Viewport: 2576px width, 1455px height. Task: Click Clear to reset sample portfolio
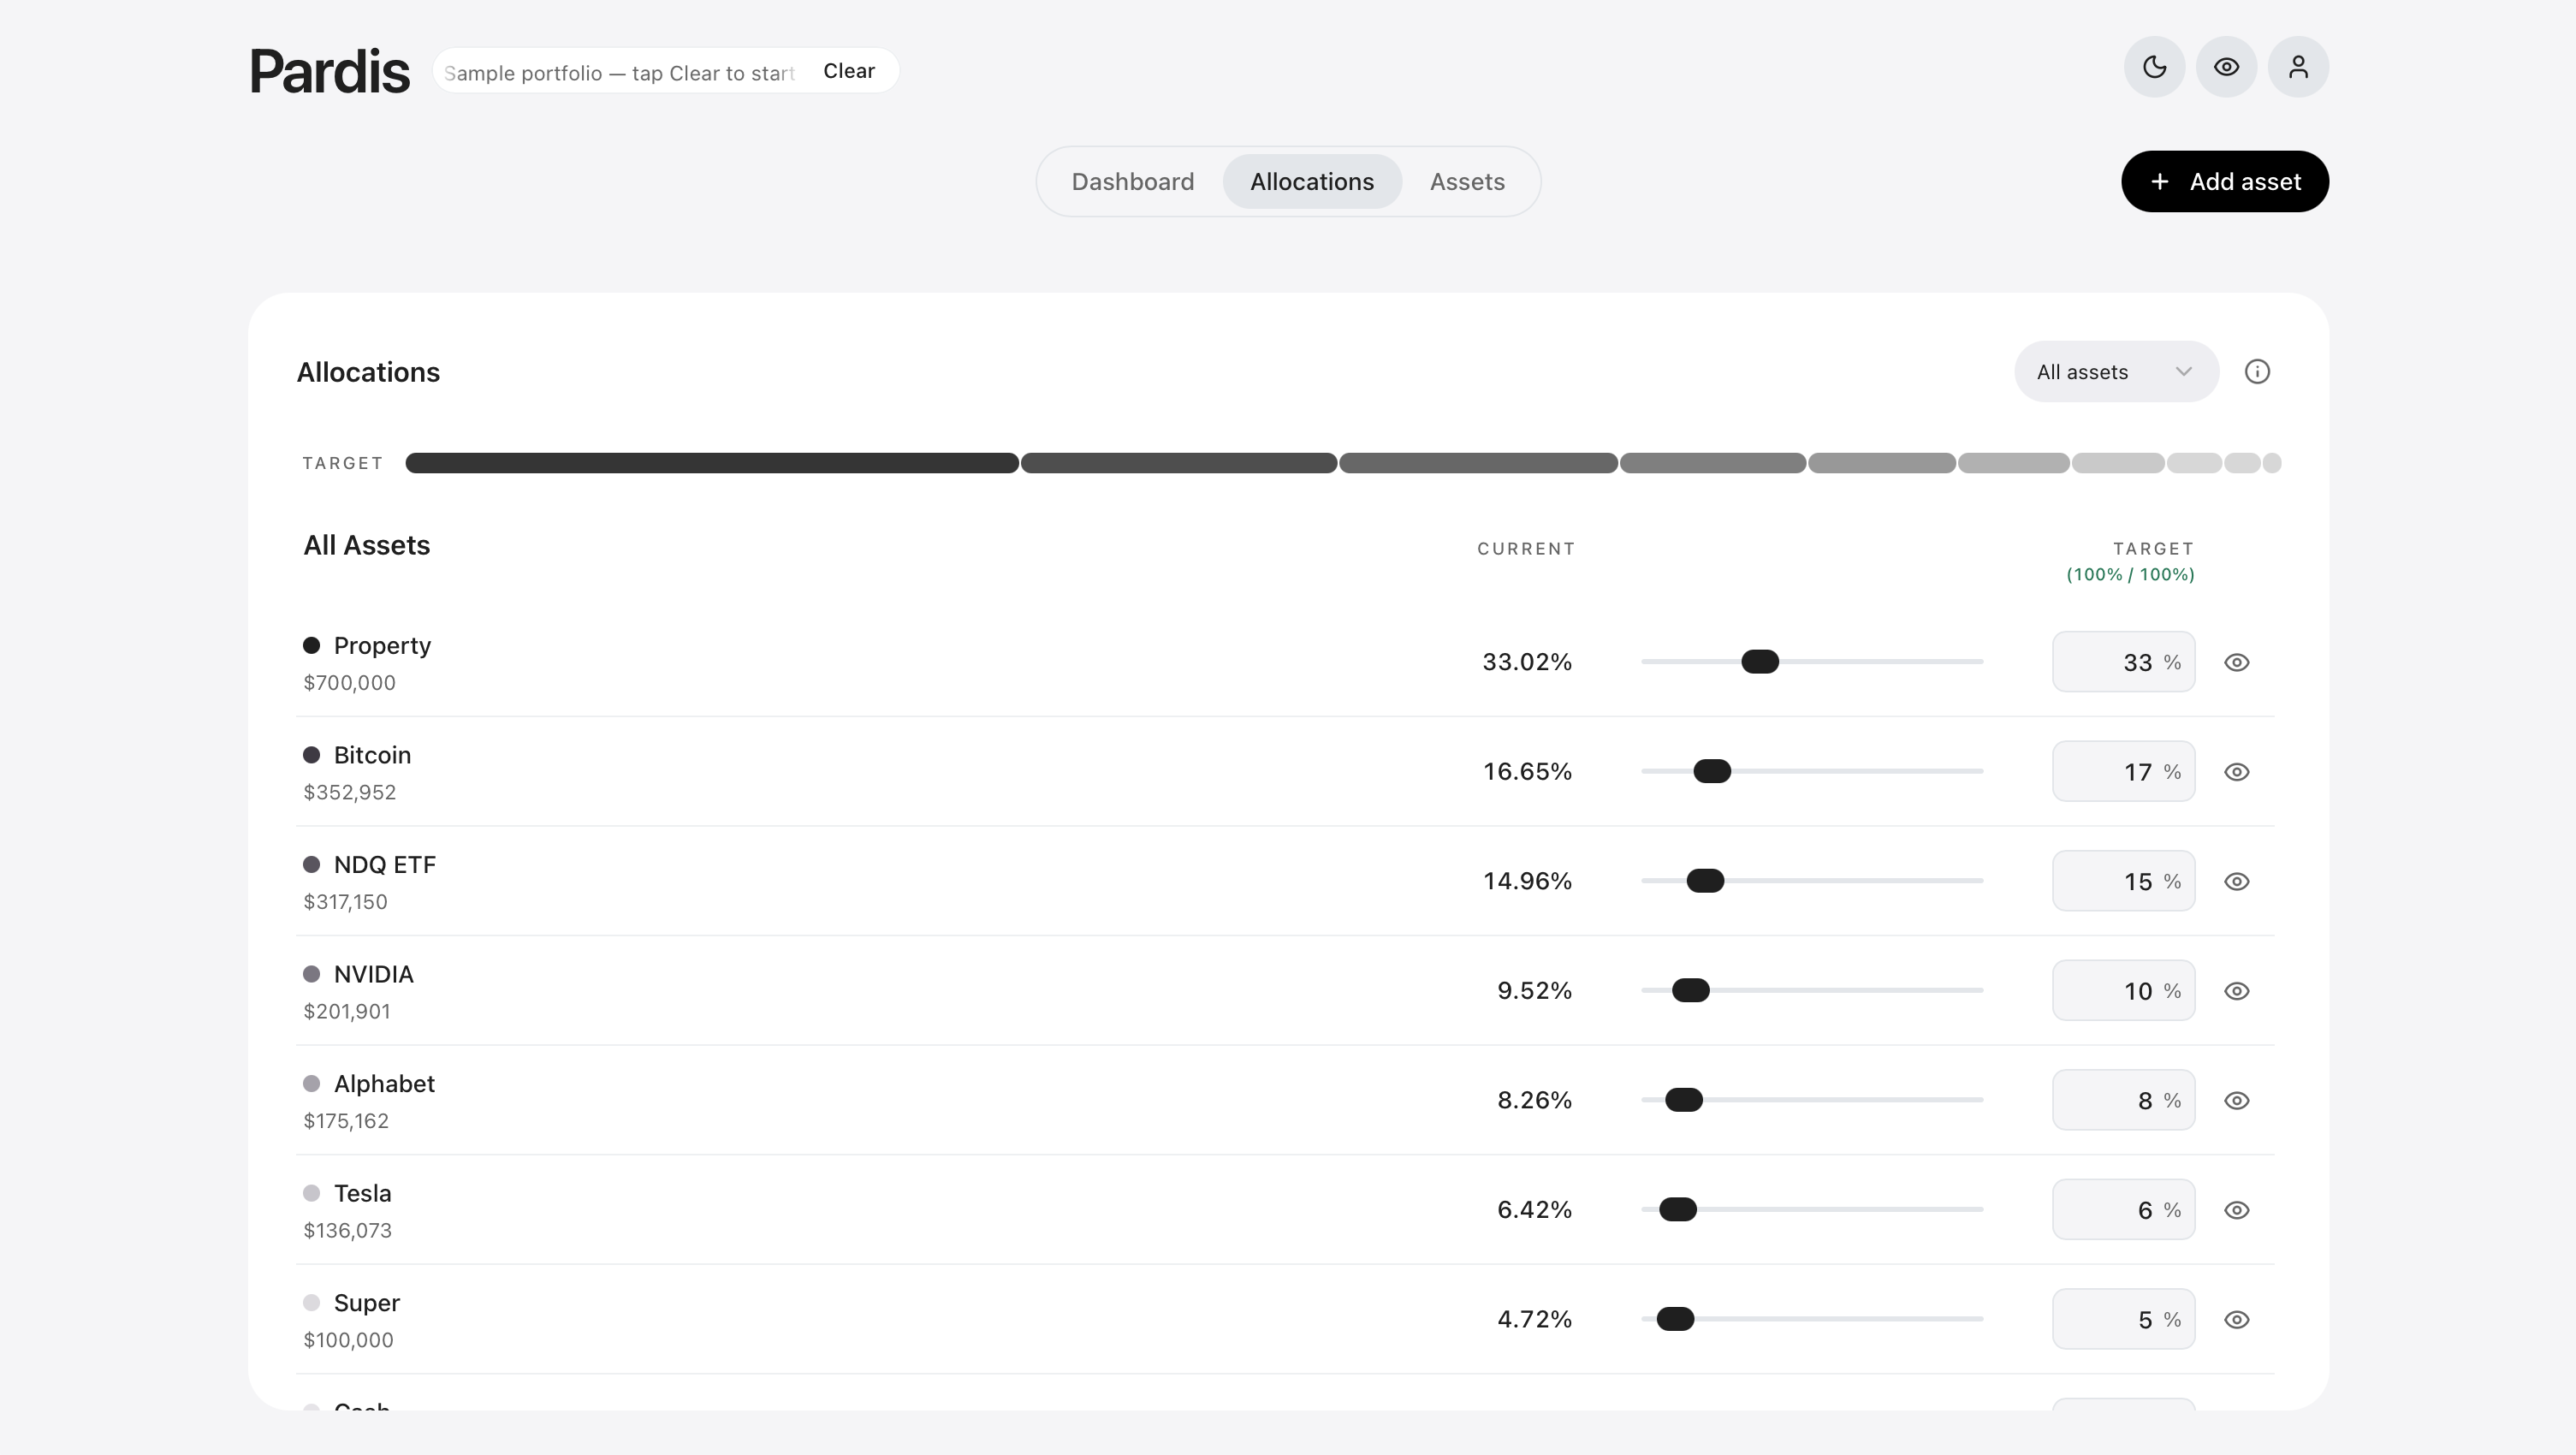click(848, 71)
